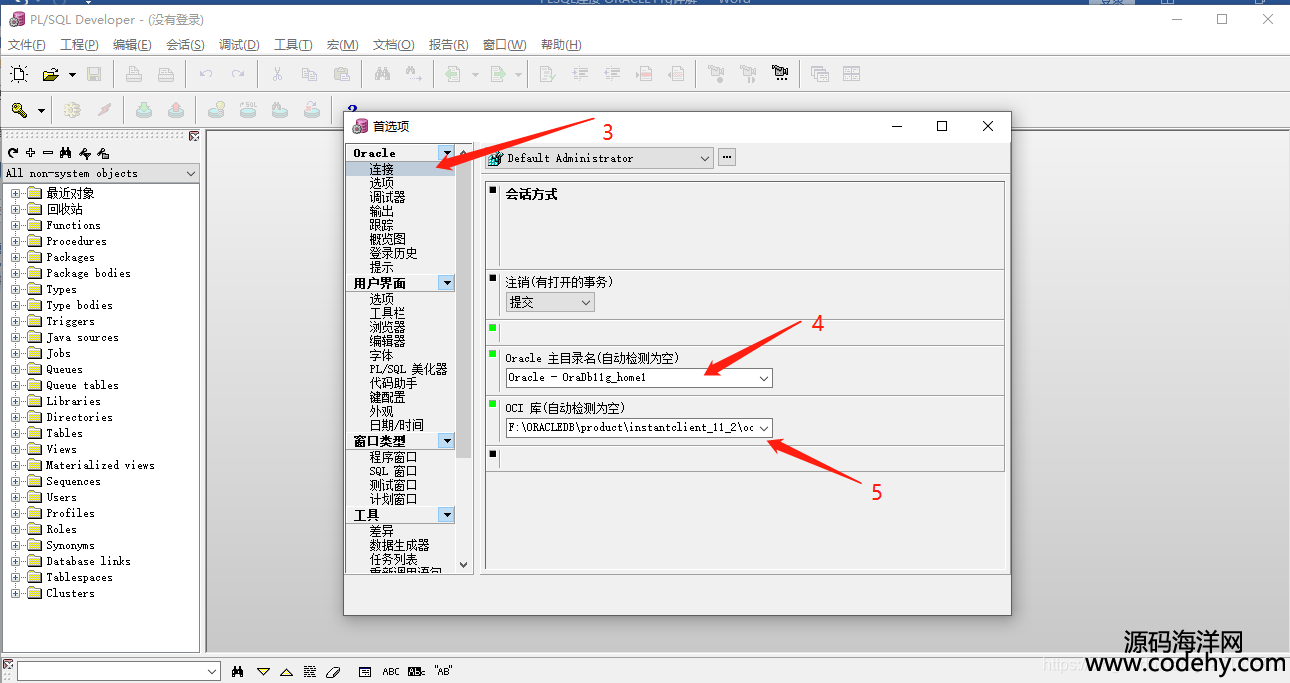
Task: Expand the Procedures tree node
Action: point(15,242)
